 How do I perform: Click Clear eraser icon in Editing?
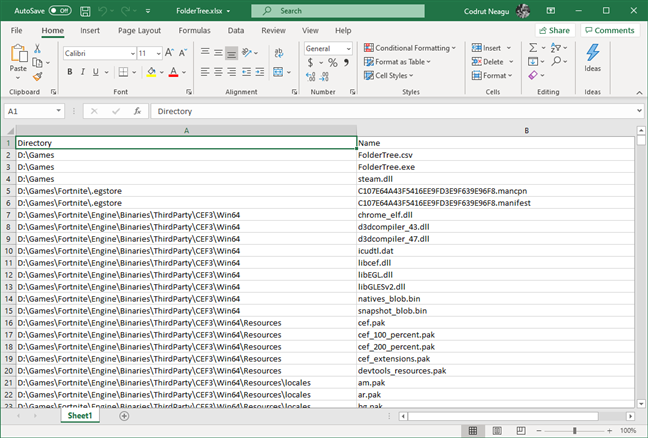[533, 75]
